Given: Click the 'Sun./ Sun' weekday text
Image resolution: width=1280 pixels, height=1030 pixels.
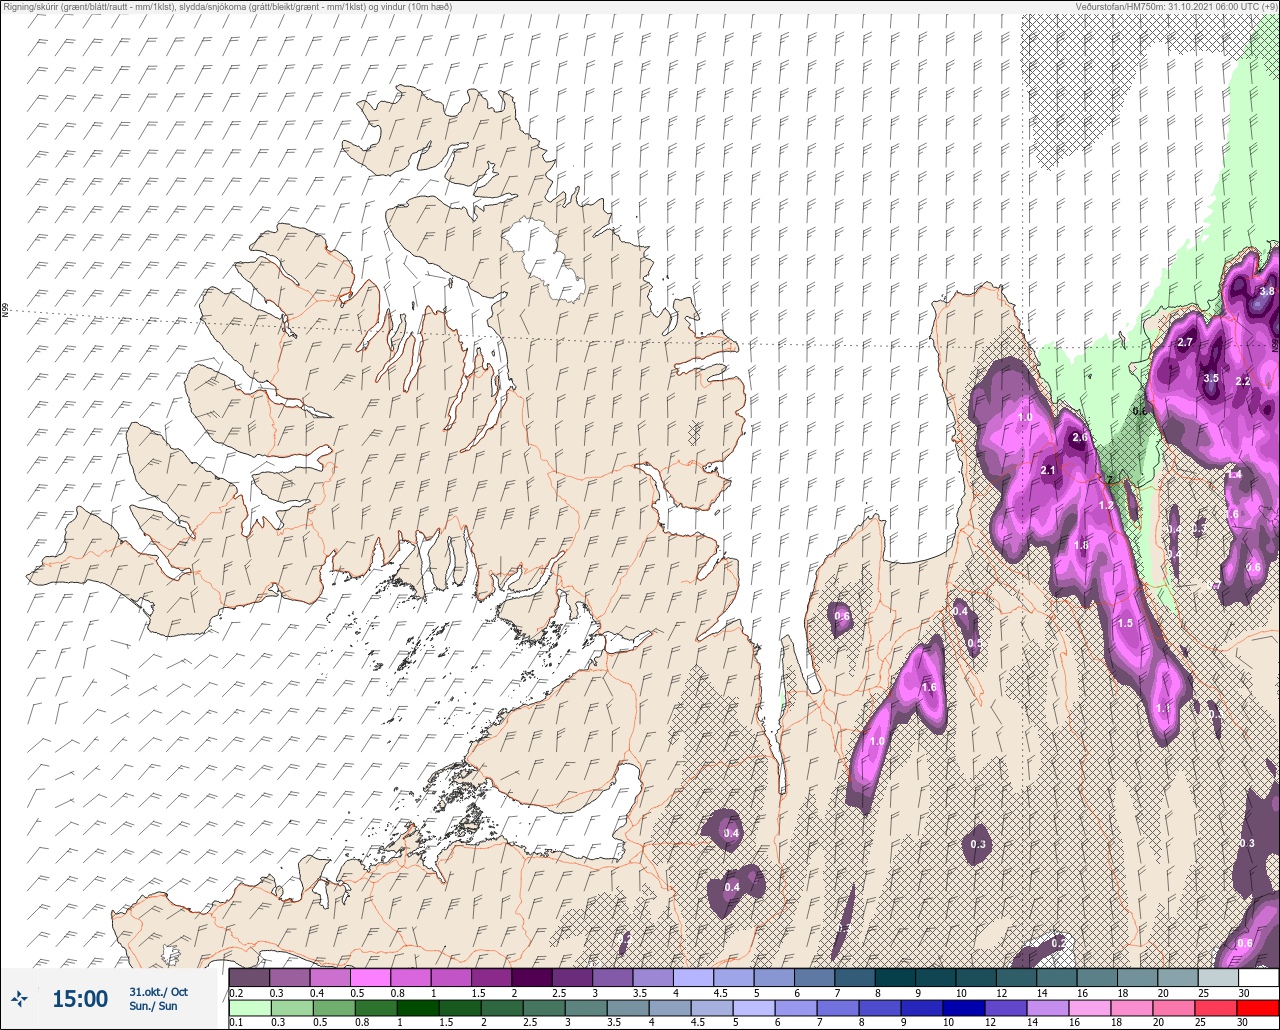Looking at the screenshot, I should (153, 1006).
